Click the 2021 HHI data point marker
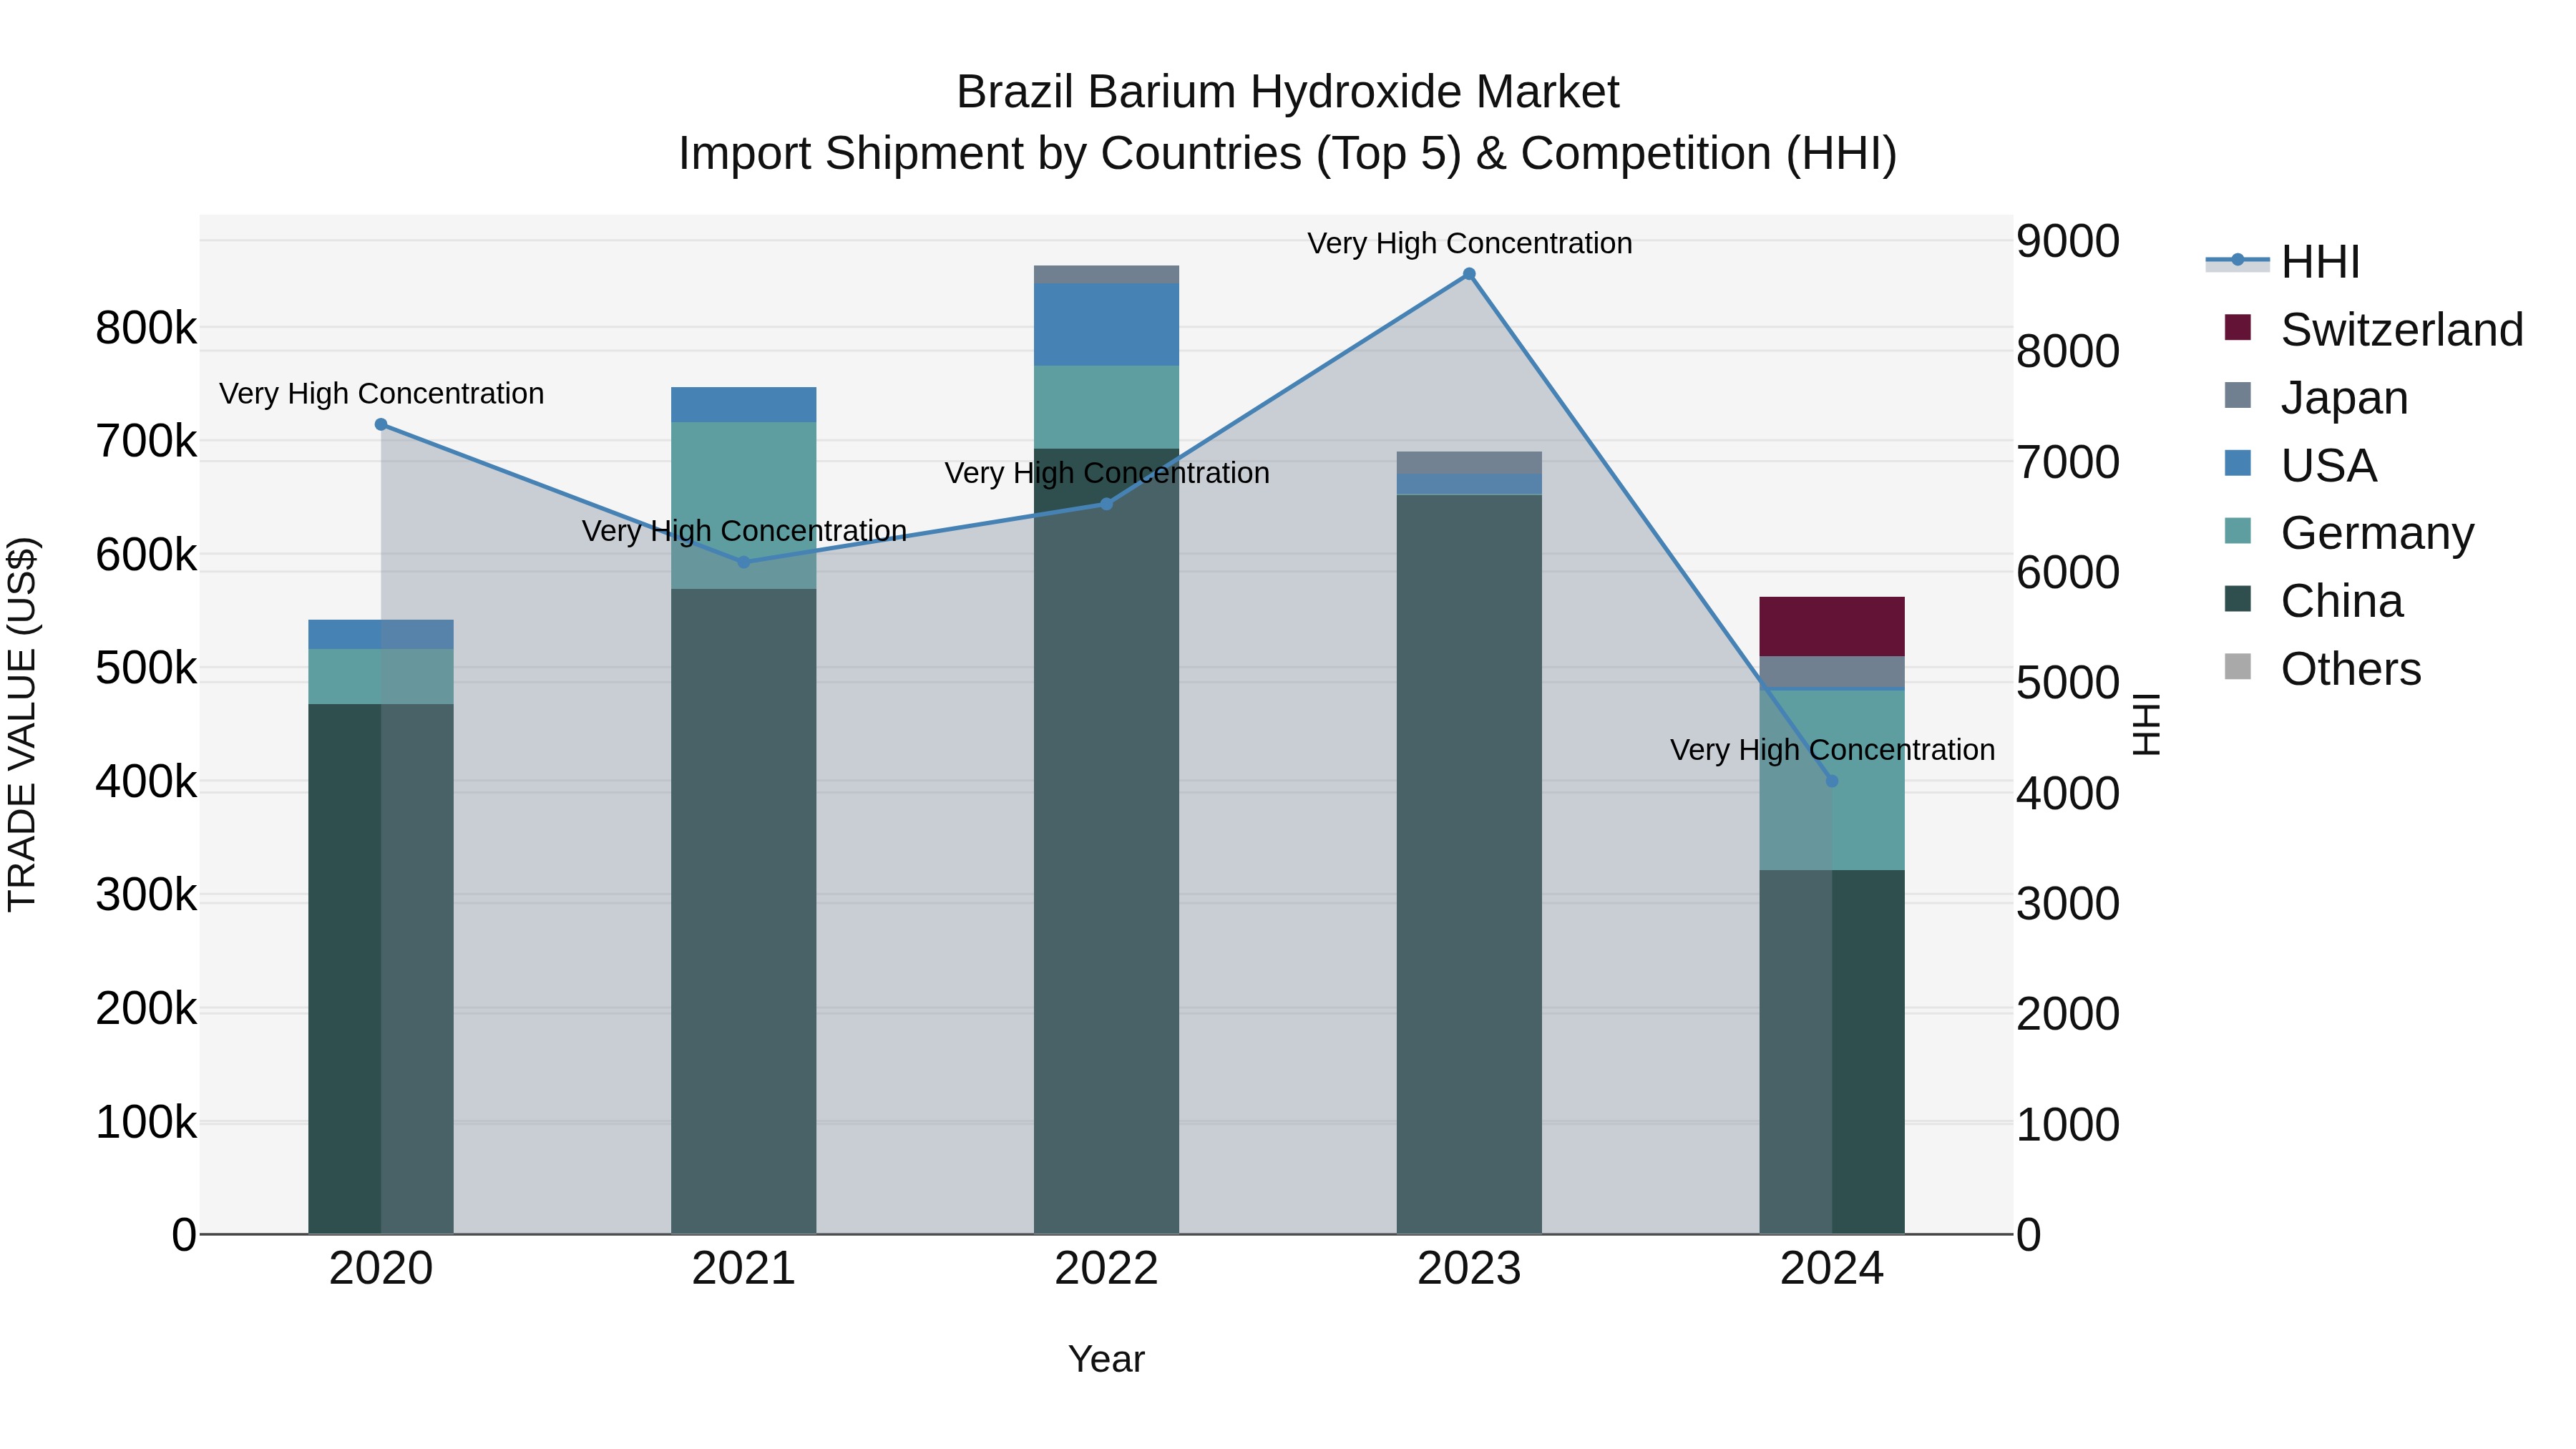 743,562
